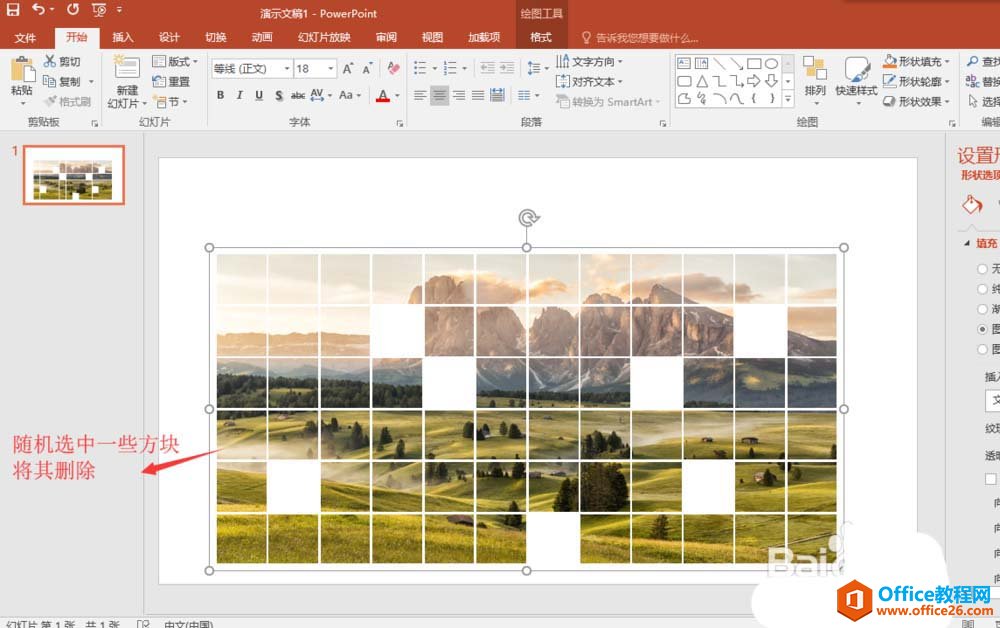Select the first fill radio option

pyautogui.click(x=982, y=269)
